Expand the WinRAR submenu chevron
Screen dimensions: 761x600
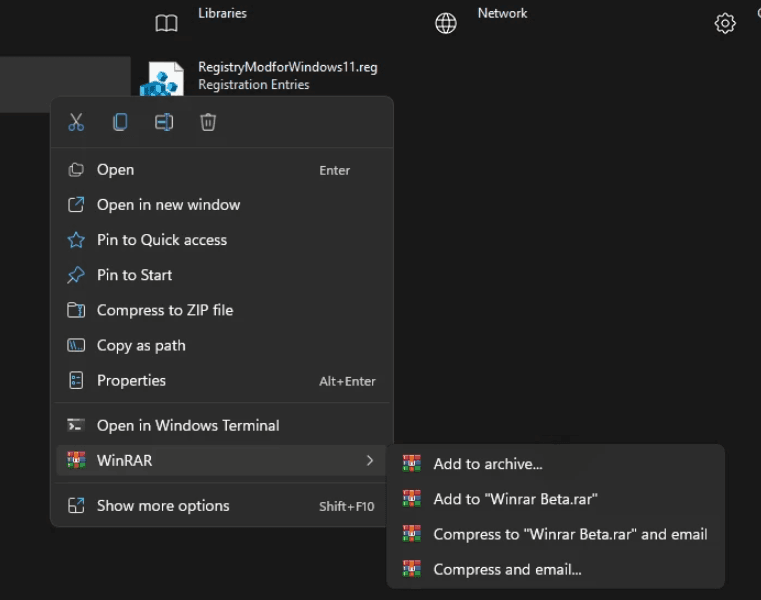coord(370,460)
